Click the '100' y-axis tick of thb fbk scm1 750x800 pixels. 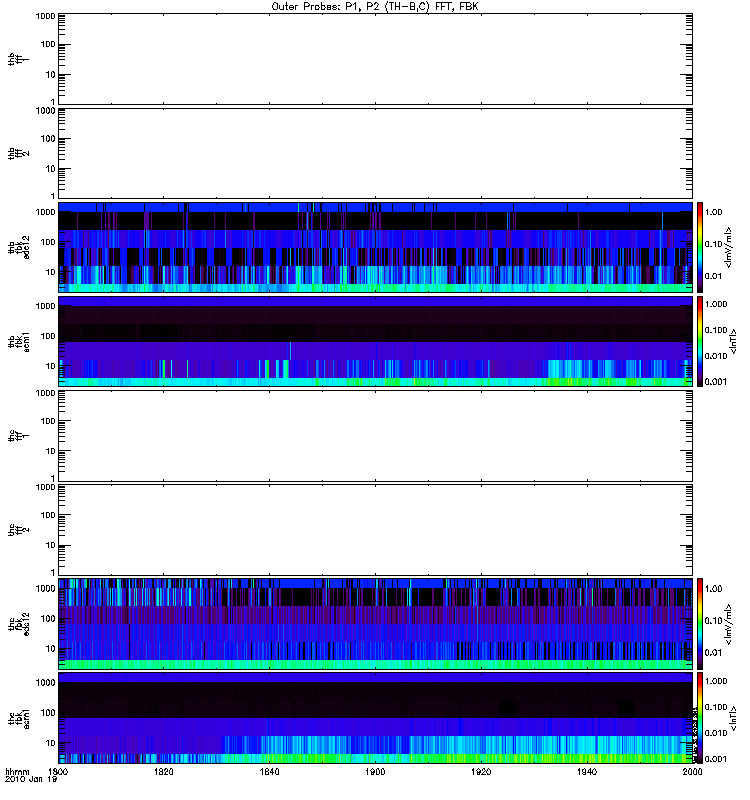click(x=48, y=336)
